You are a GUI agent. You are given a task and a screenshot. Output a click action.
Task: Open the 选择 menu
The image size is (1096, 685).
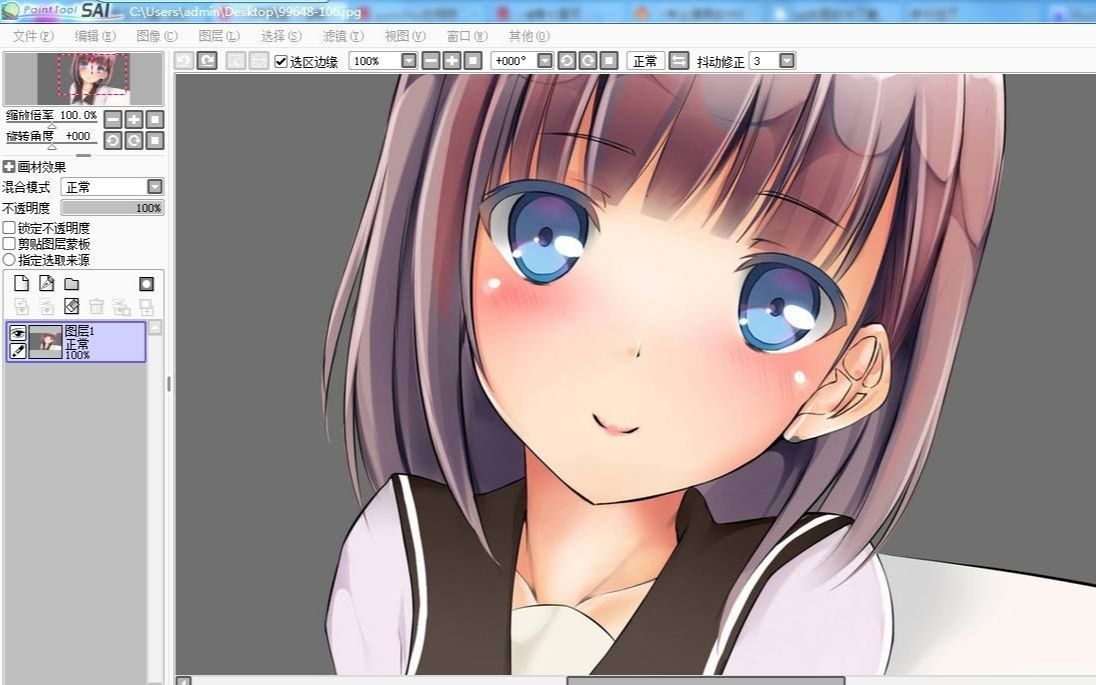(x=281, y=36)
